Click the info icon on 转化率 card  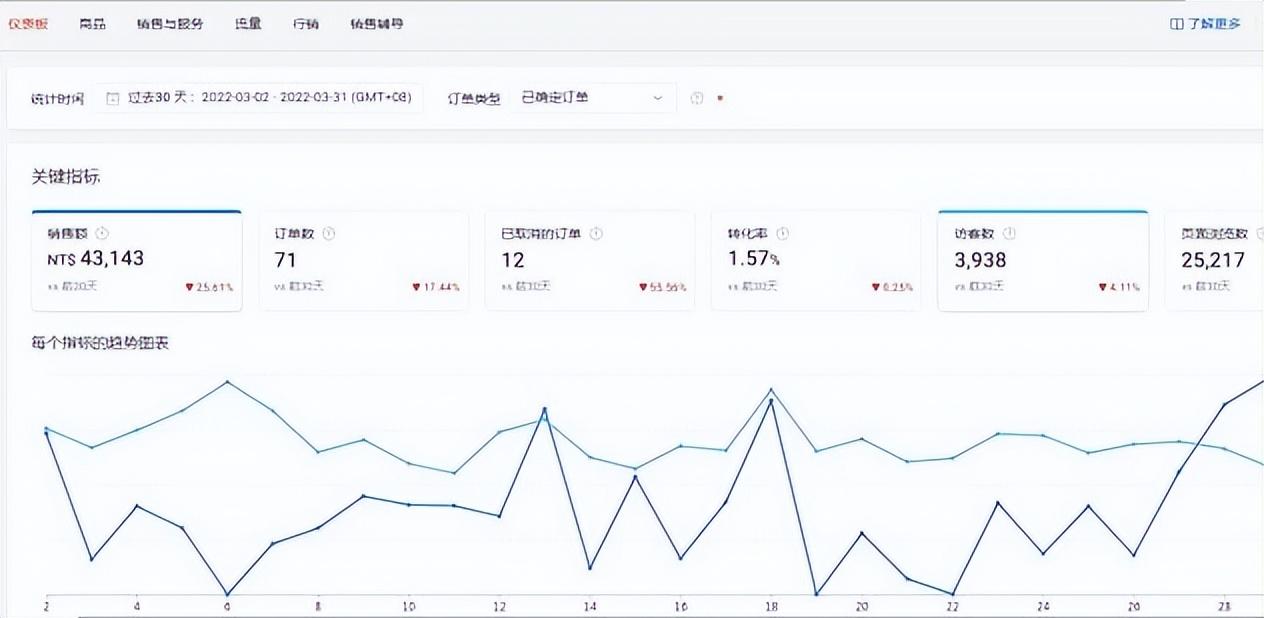pyautogui.click(x=784, y=233)
